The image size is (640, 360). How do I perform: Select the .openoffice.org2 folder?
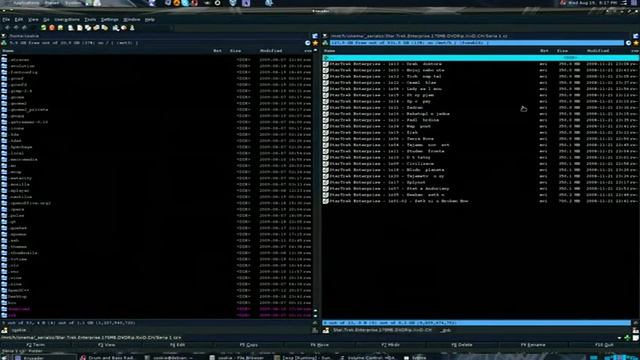(156, 203)
